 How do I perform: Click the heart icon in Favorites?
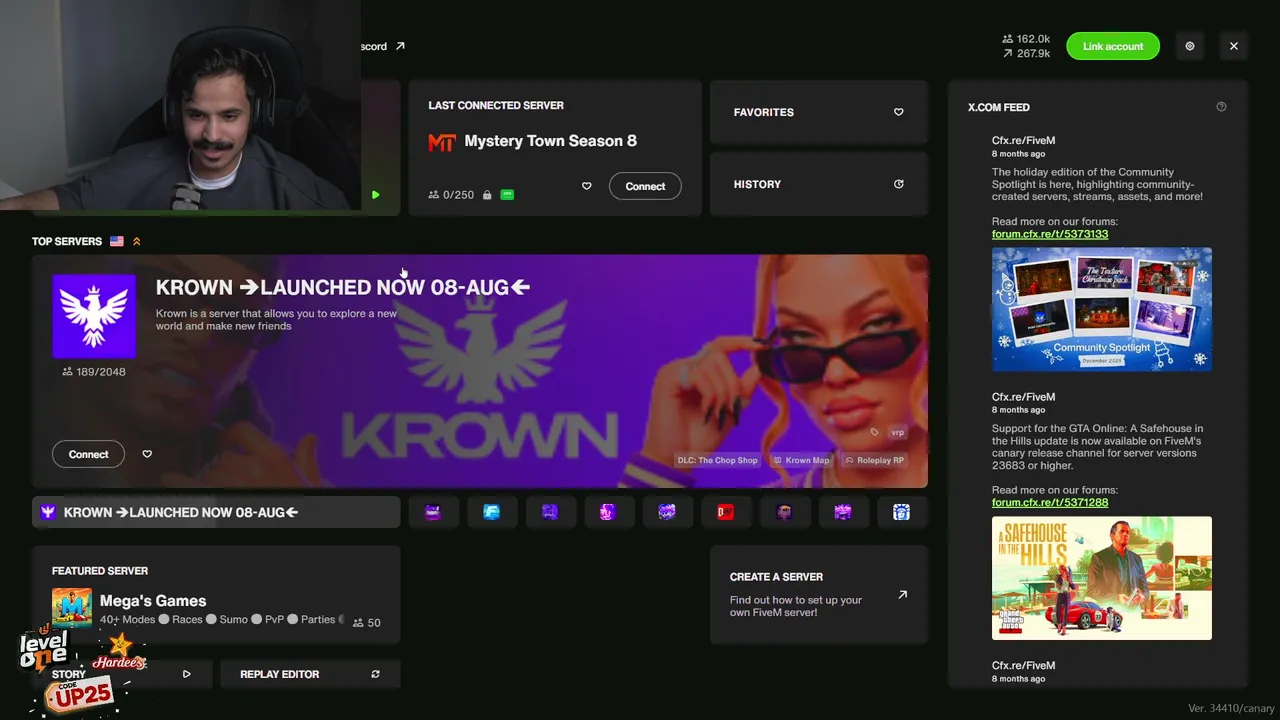click(x=898, y=112)
